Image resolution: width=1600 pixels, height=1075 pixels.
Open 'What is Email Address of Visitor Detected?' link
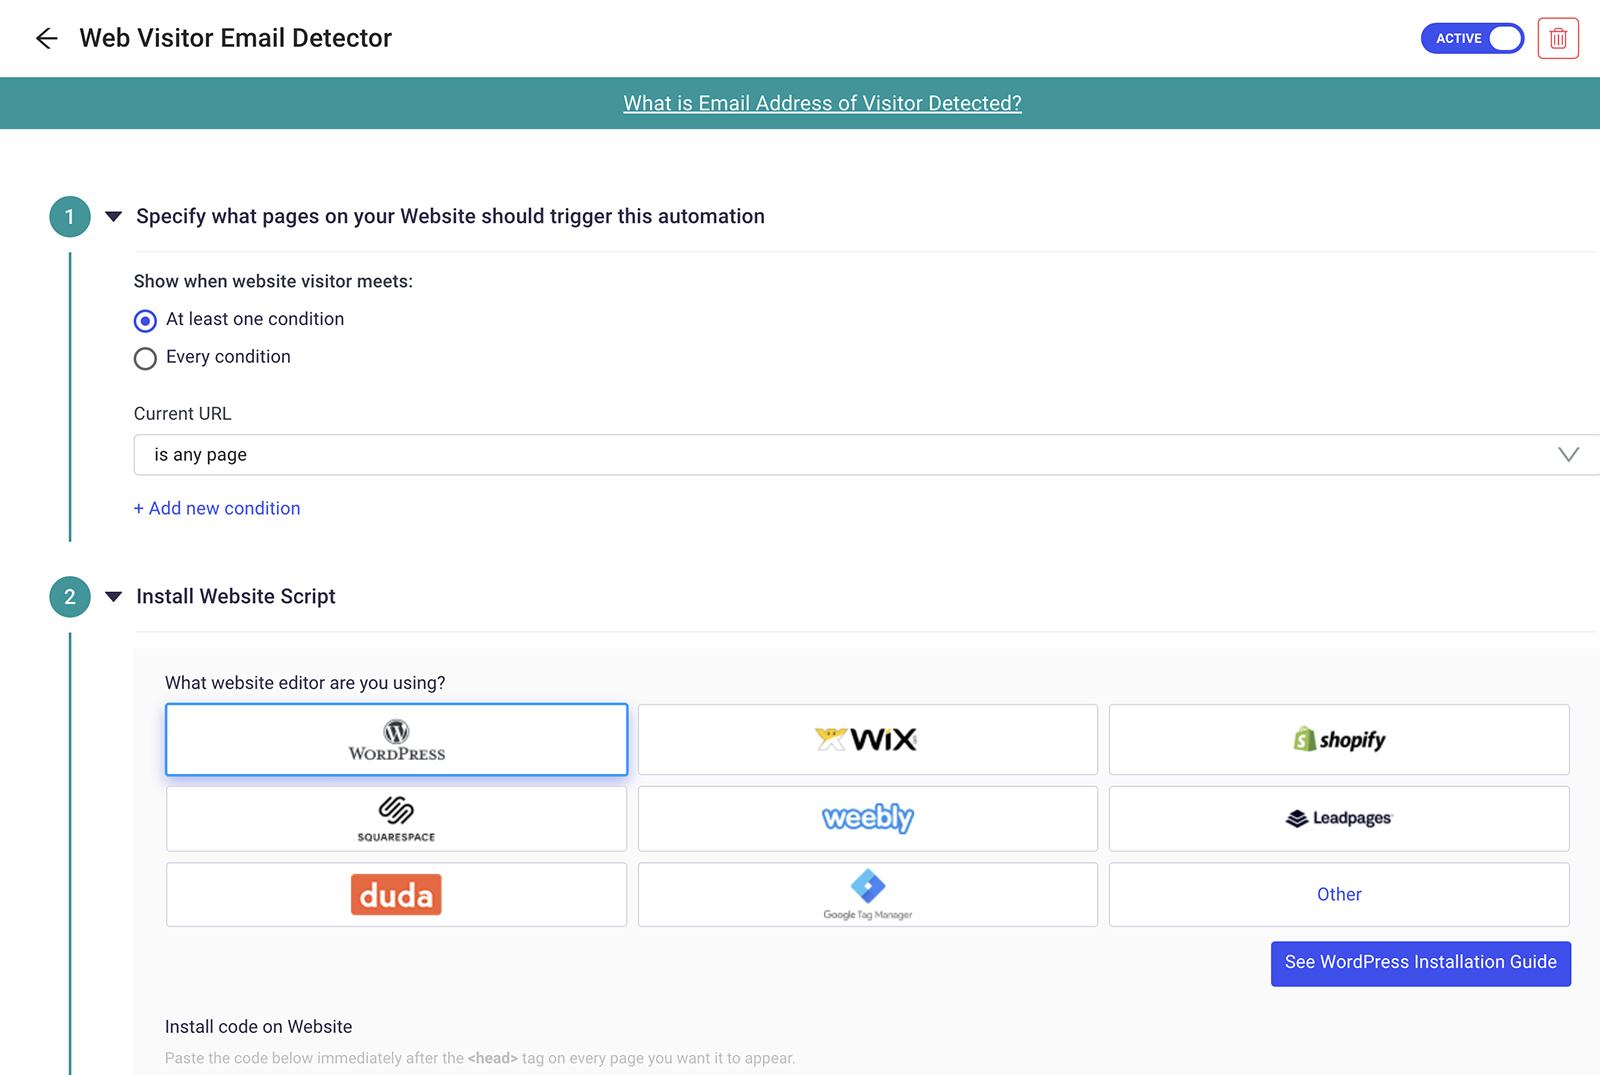click(x=822, y=103)
